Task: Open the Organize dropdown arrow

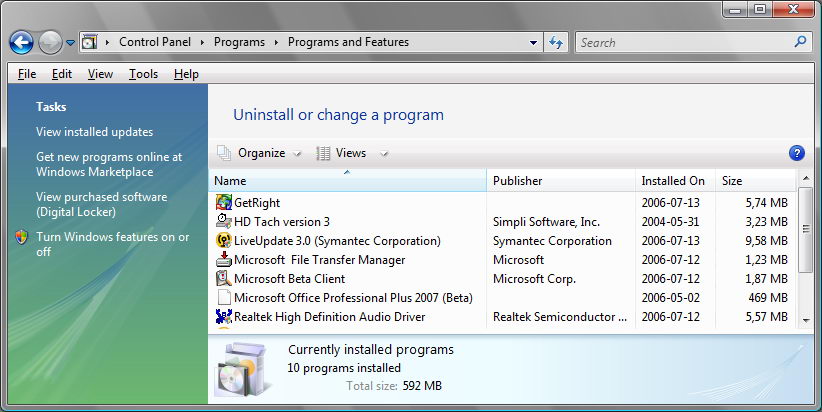Action: click(x=297, y=154)
